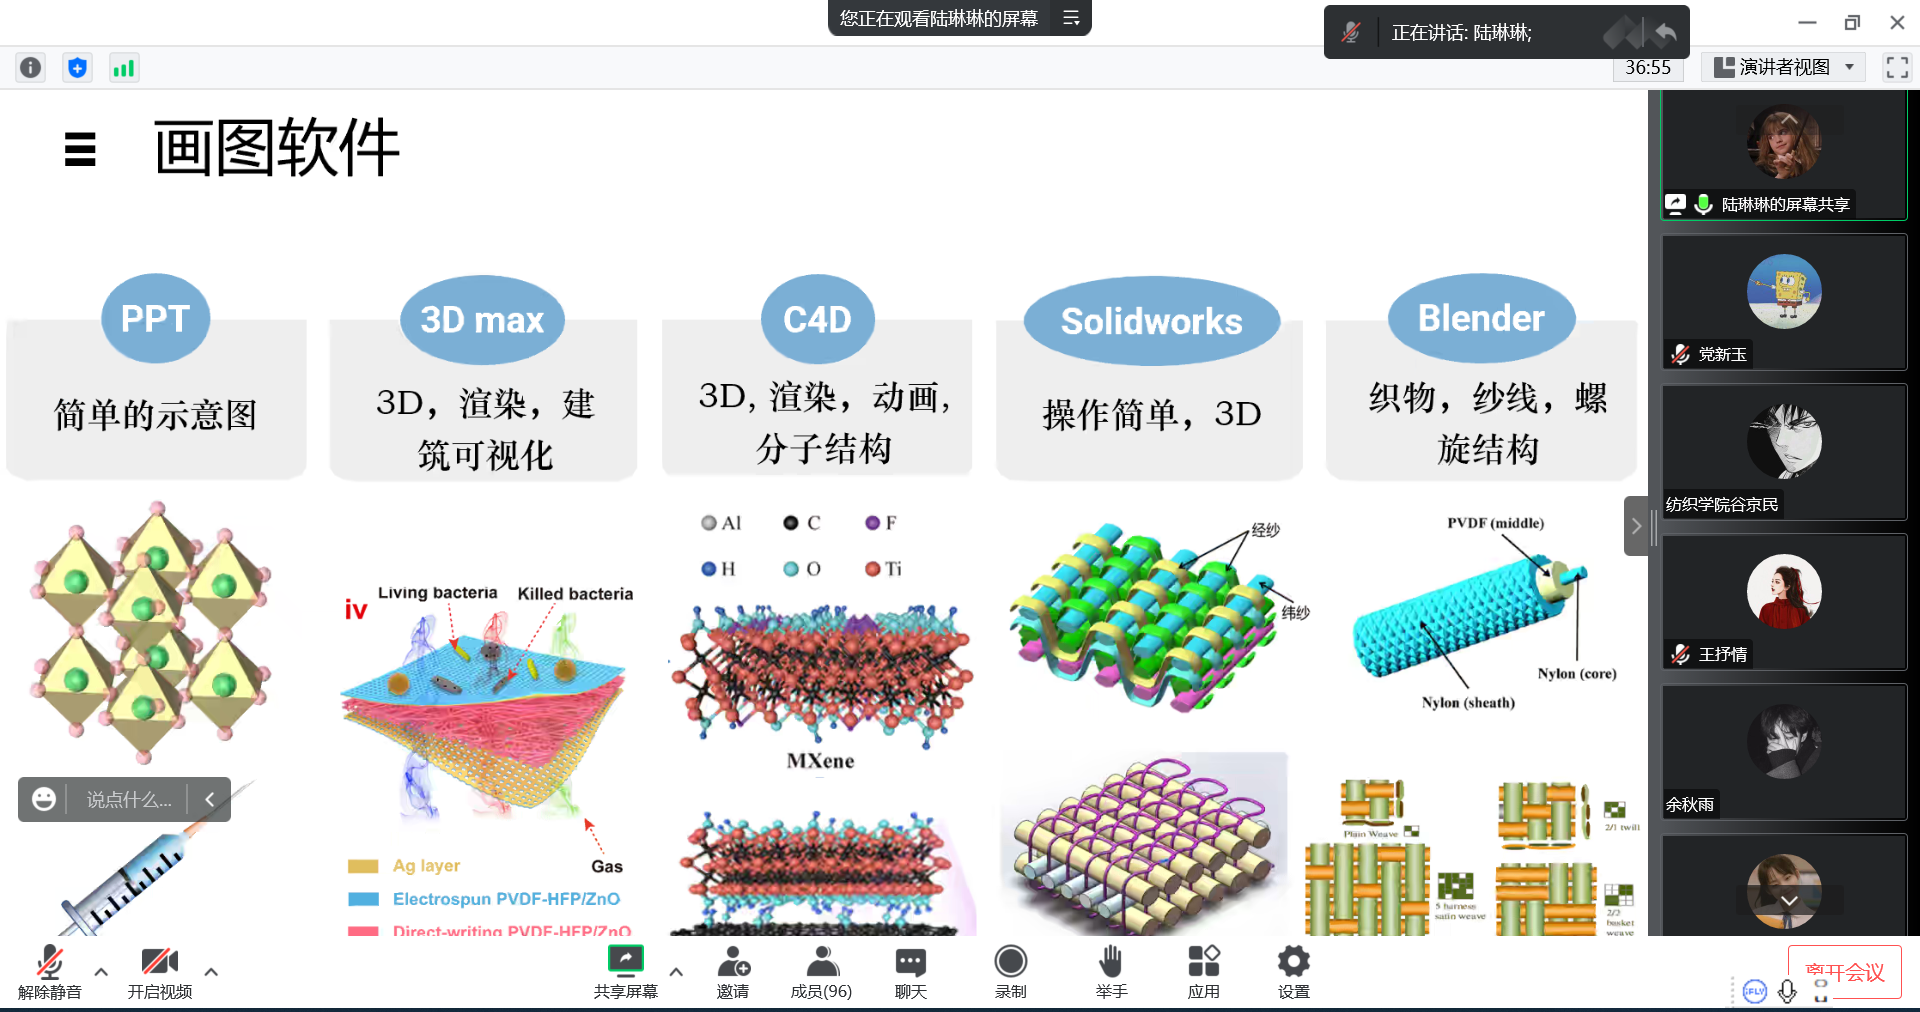
Task: Click the 说点什么 chat input box
Action: (129, 800)
